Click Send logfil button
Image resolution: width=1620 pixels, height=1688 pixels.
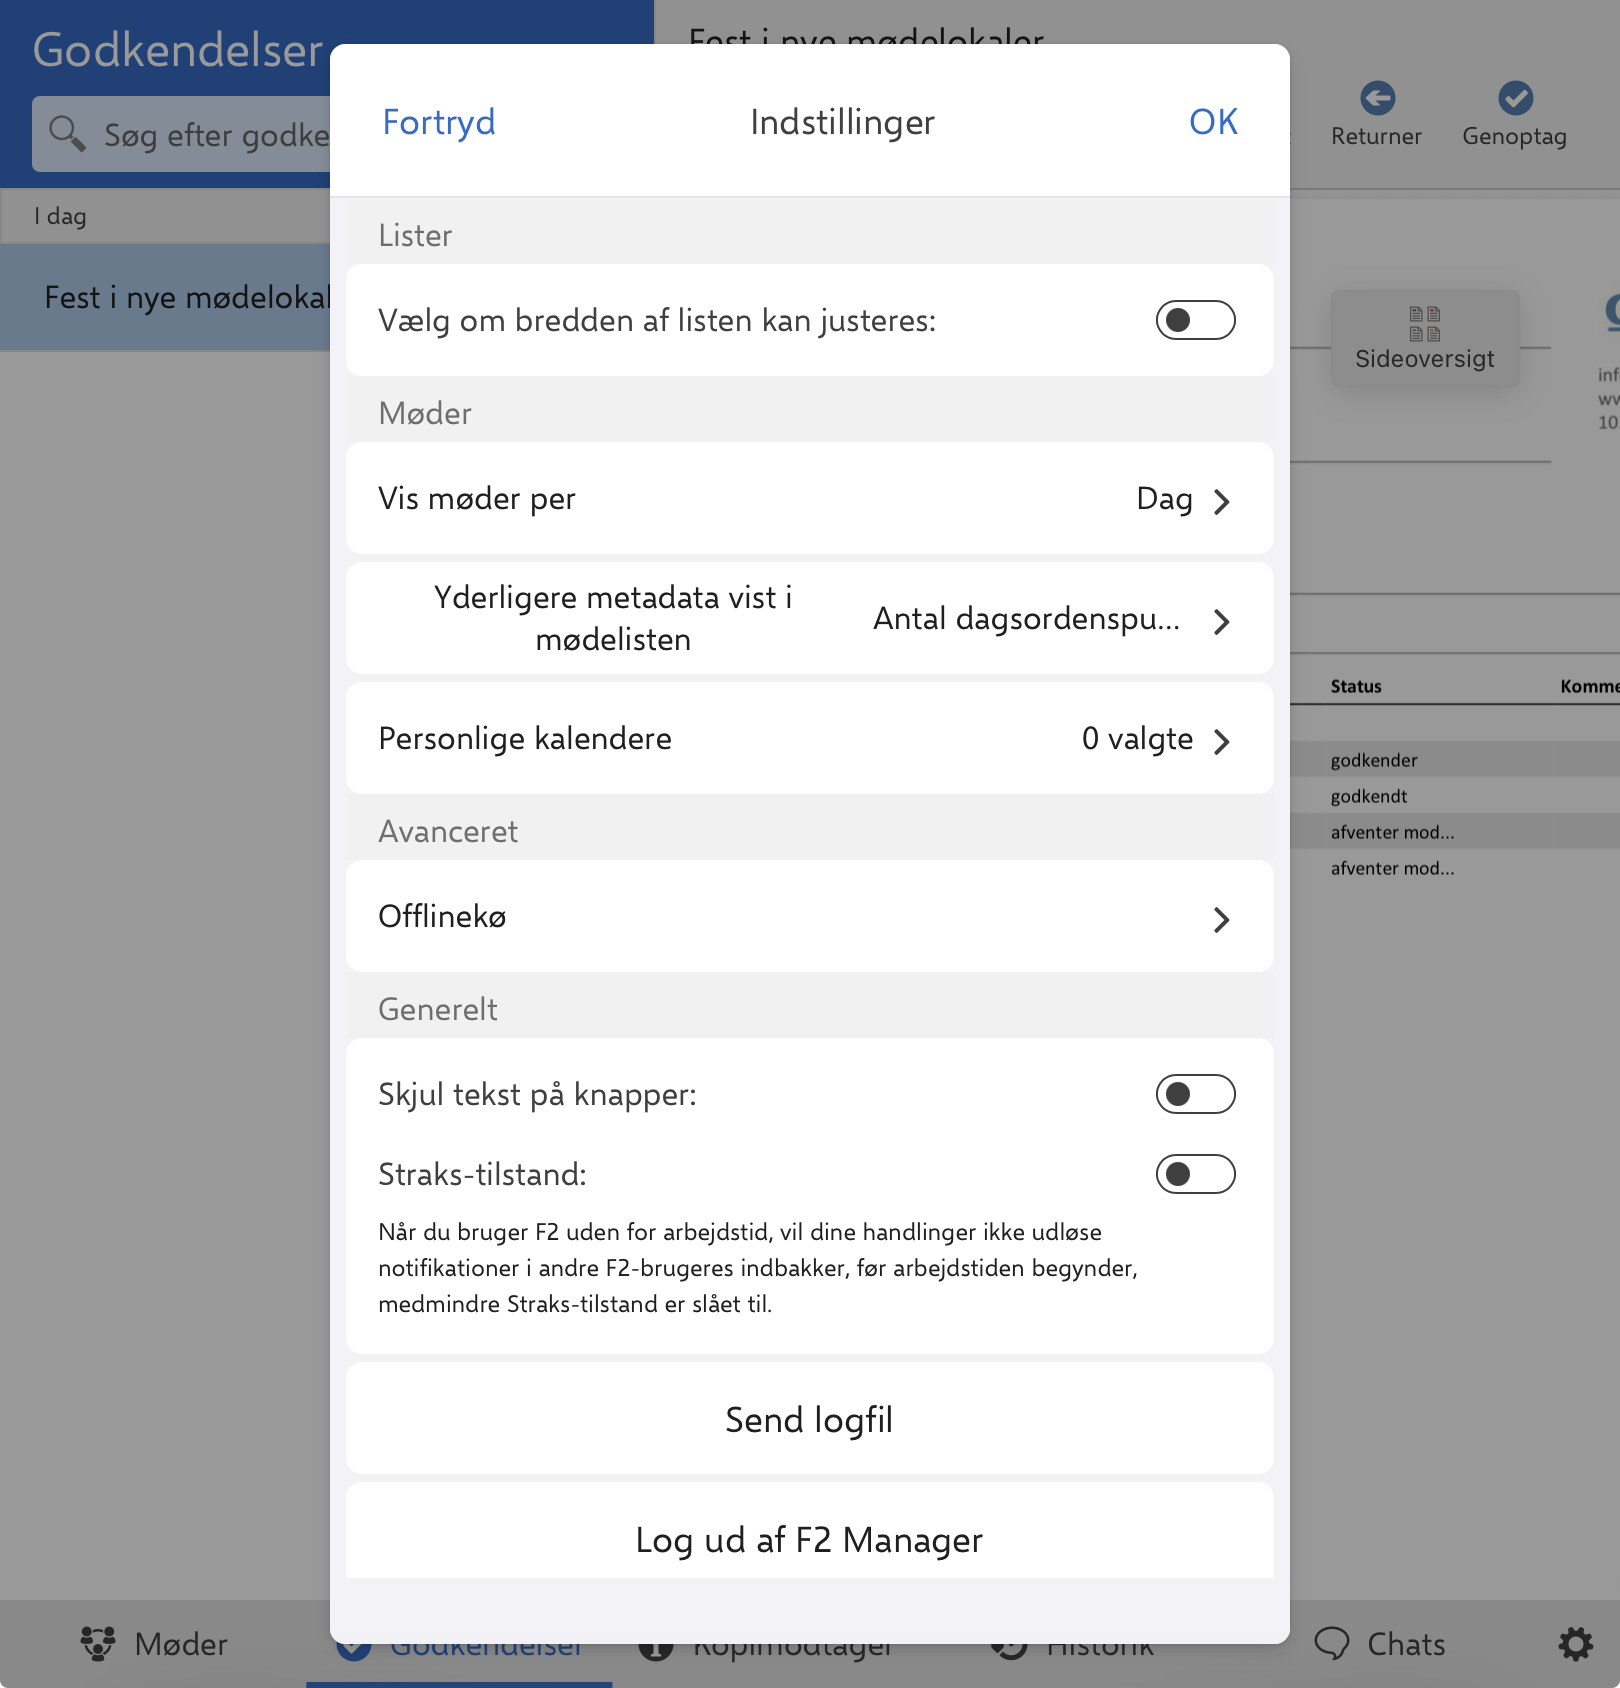809,1418
